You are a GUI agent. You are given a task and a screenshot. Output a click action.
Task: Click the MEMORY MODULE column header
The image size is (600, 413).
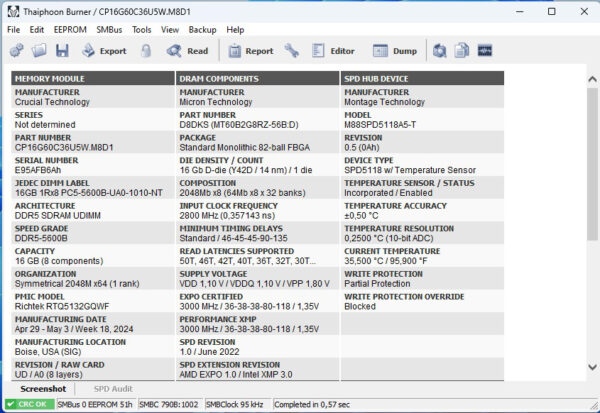pos(93,78)
